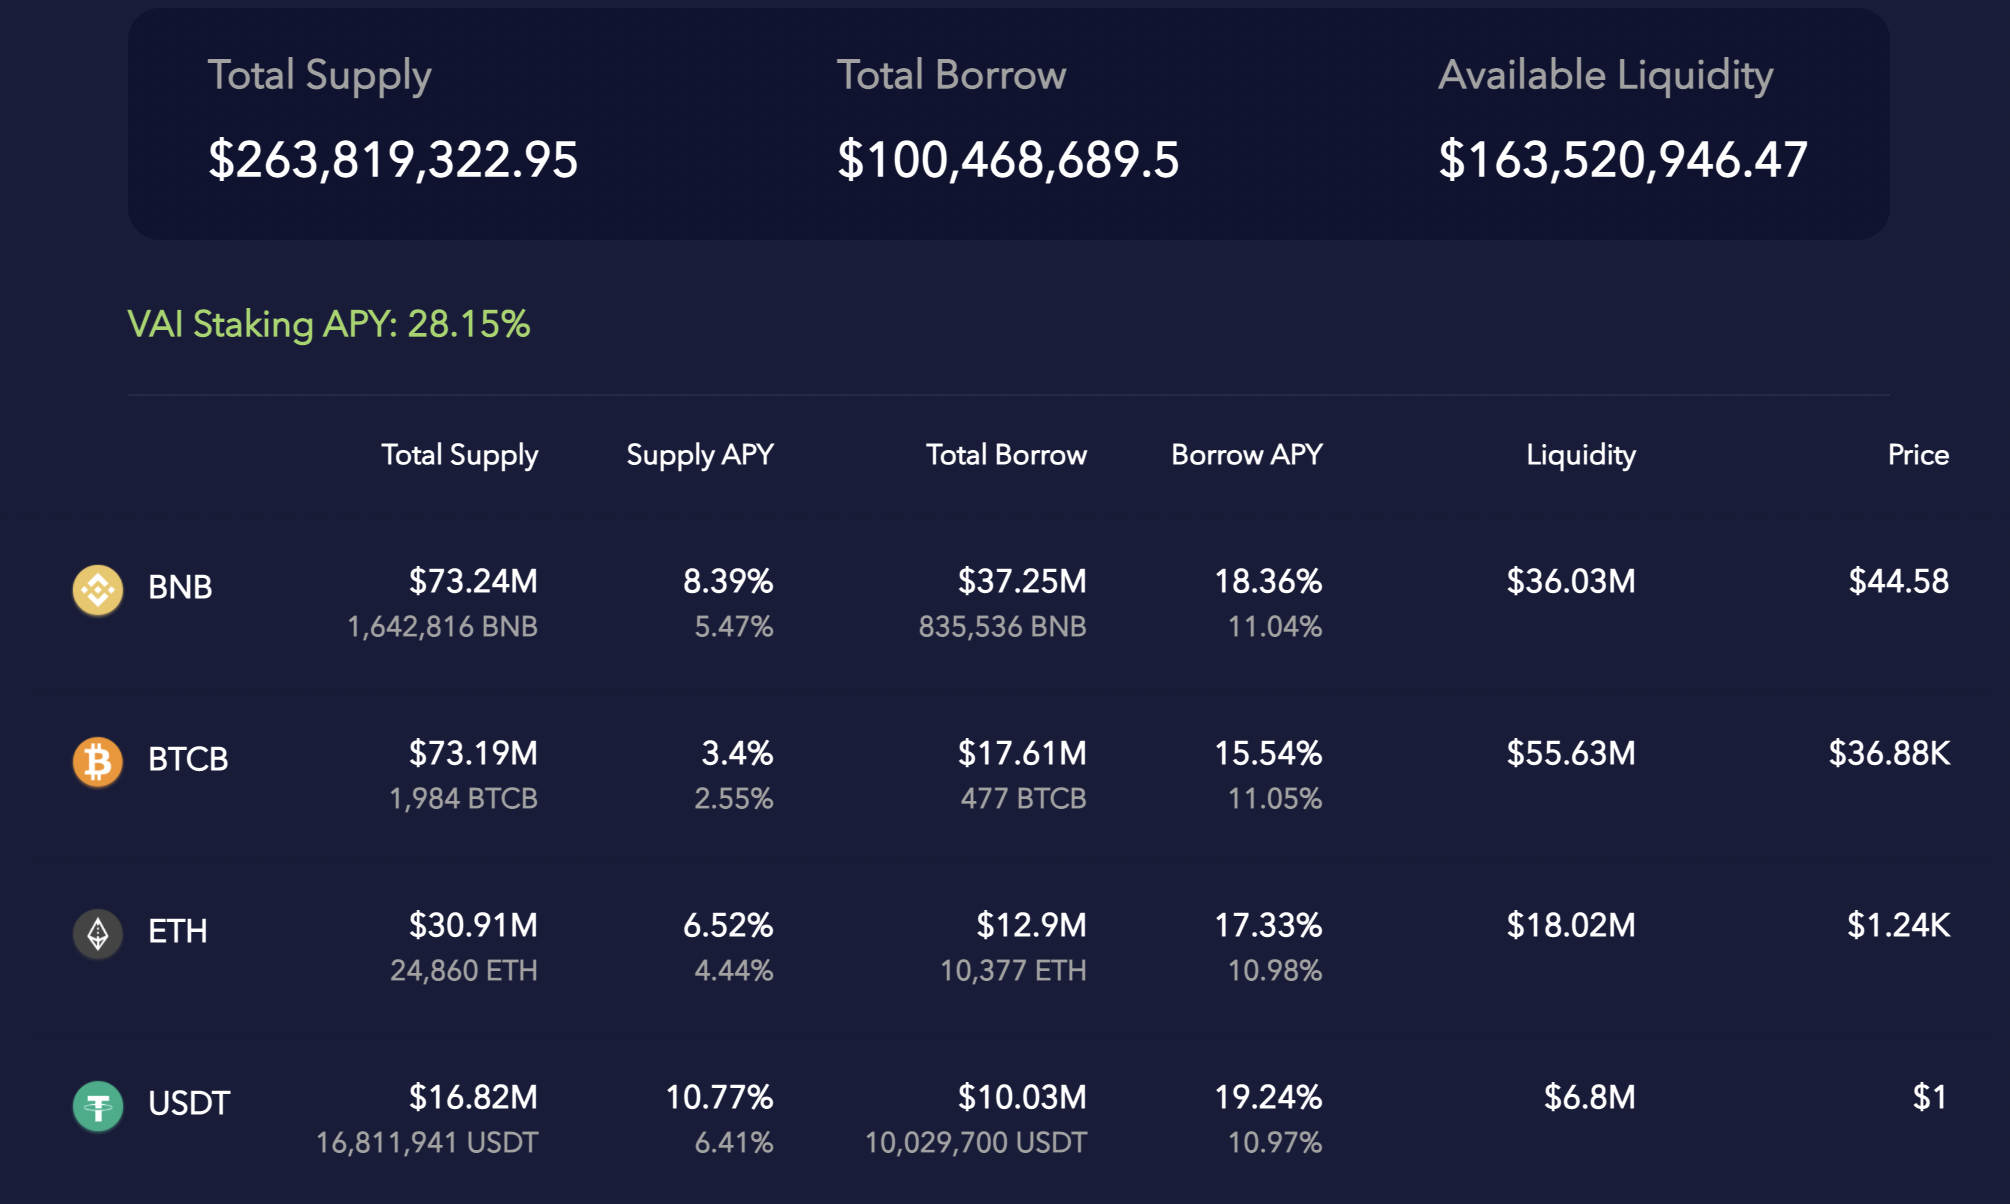Click BTCB price $36.88K value
The height and width of the screenshot is (1204, 2010).
1888,753
